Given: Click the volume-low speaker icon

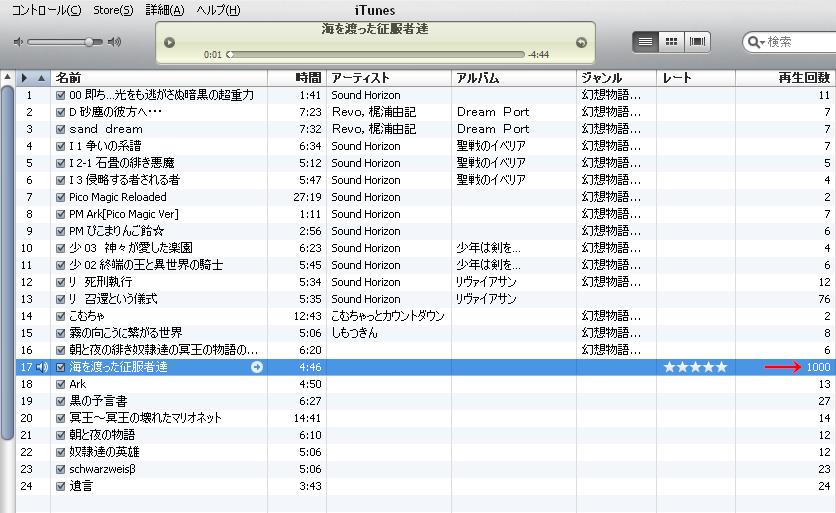Looking at the screenshot, I should click(x=19, y=42).
